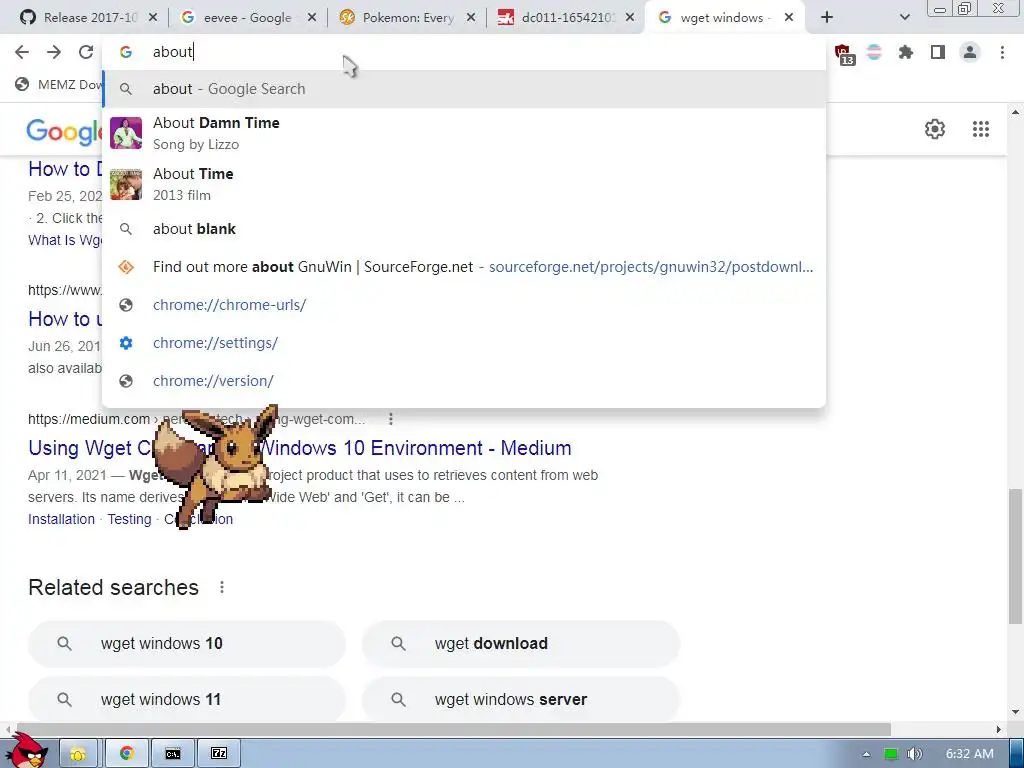
Task: Click the browser forward arrow
Action: [54, 52]
